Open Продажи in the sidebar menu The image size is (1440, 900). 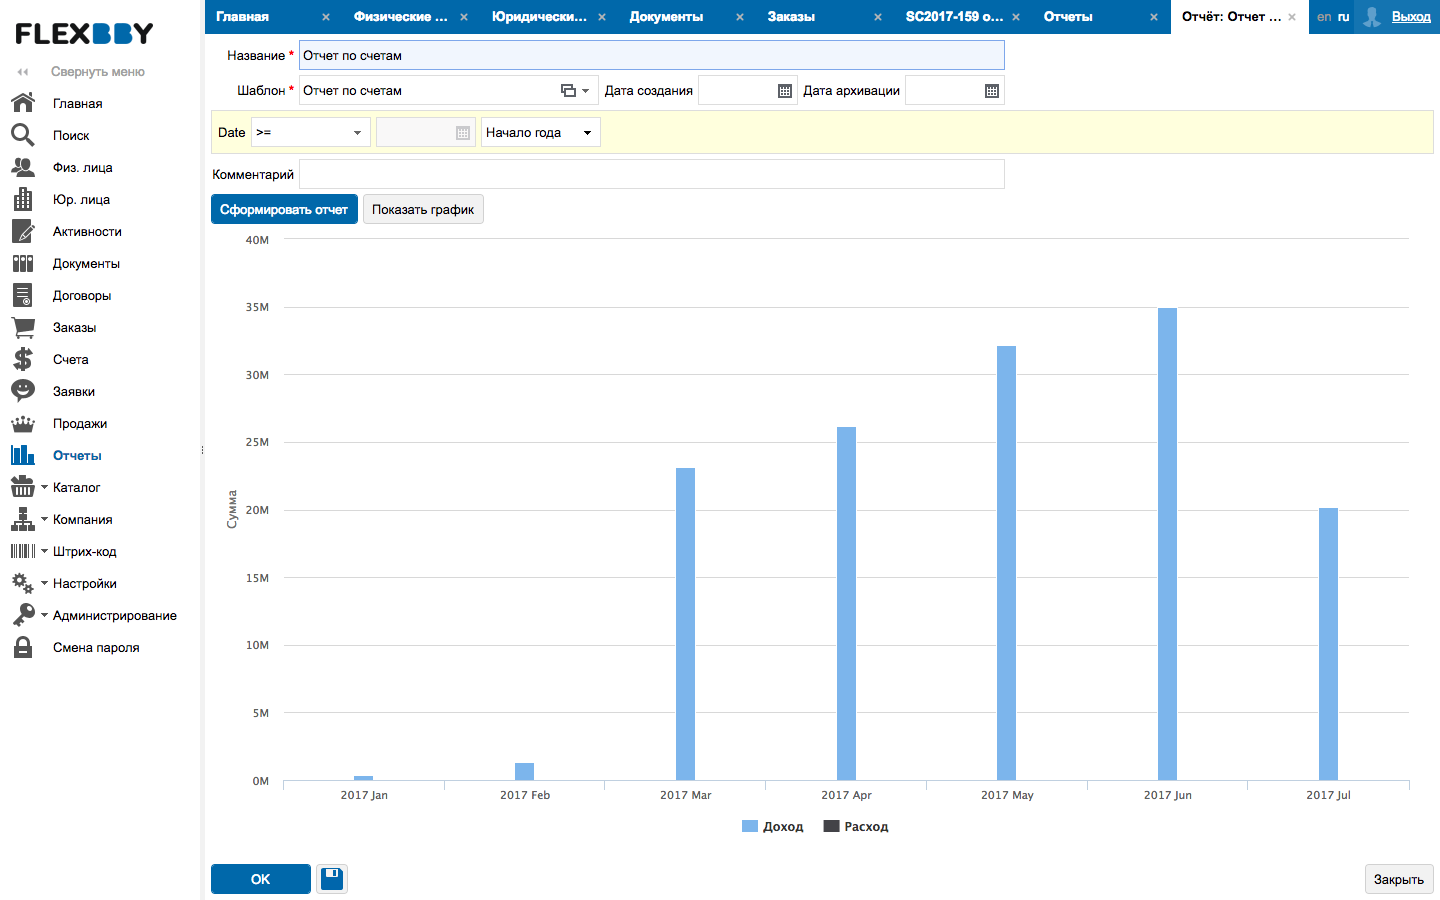(x=80, y=423)
